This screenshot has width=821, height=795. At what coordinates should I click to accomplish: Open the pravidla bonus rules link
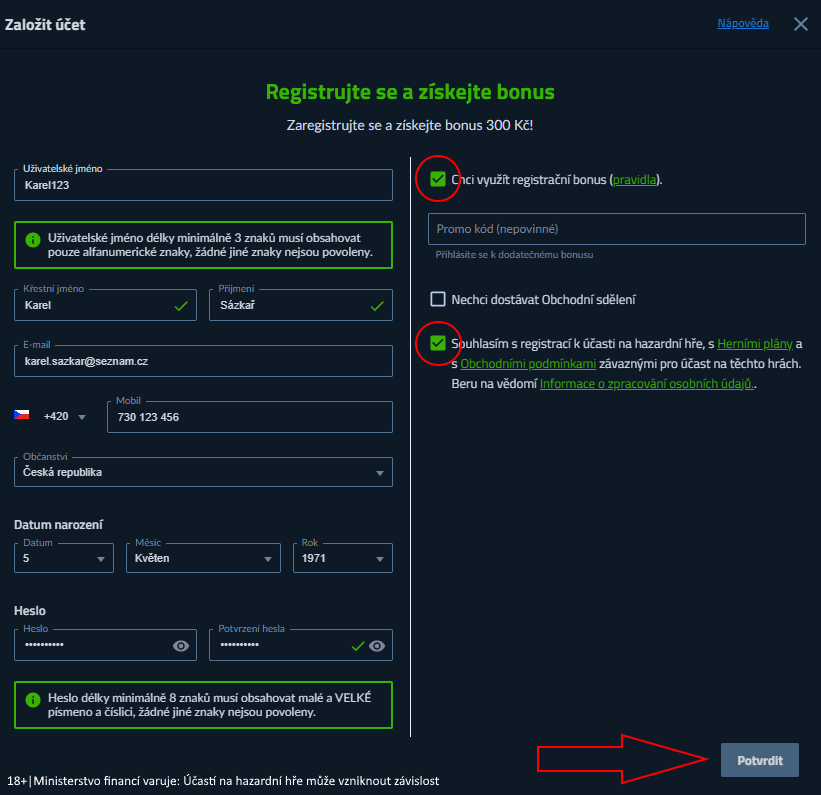tap(634, 180)
